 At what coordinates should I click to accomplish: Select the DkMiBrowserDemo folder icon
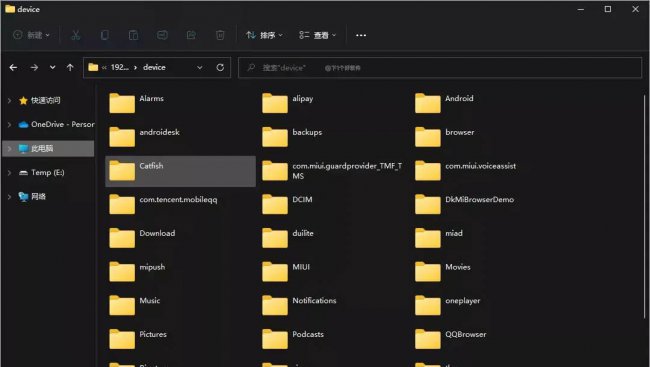click(x=427, y=204)
